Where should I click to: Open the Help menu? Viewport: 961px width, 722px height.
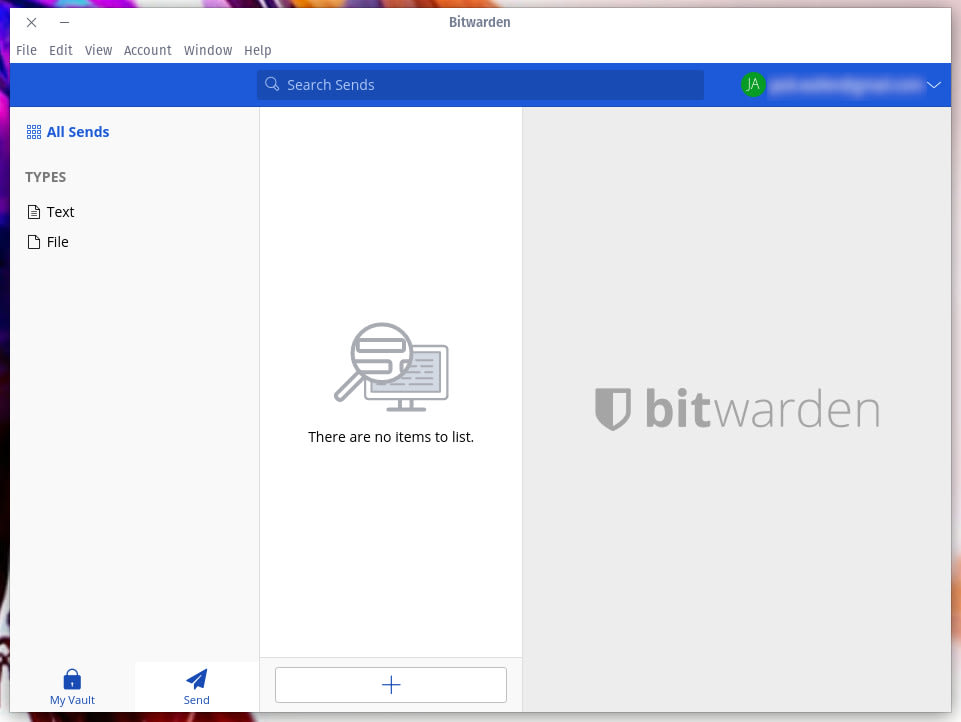coord(257,50)
